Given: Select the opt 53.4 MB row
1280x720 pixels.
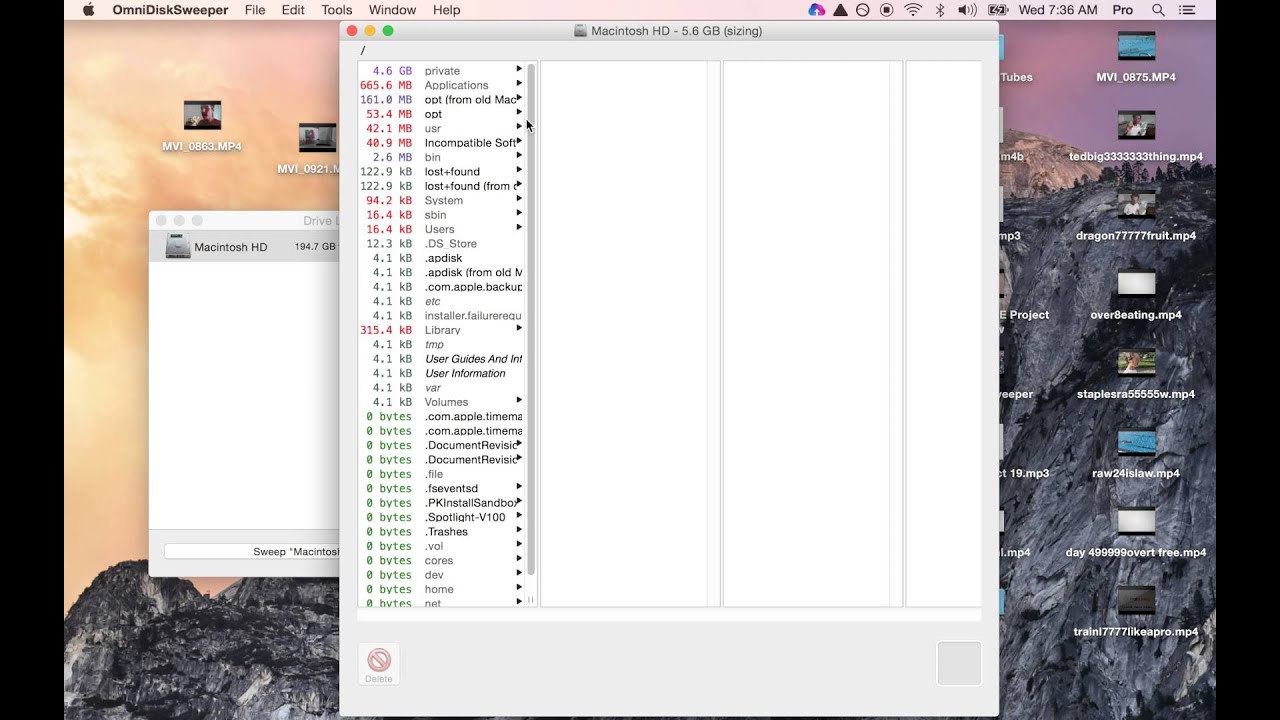Looking at the screenshot, I should tap(441, 114).
